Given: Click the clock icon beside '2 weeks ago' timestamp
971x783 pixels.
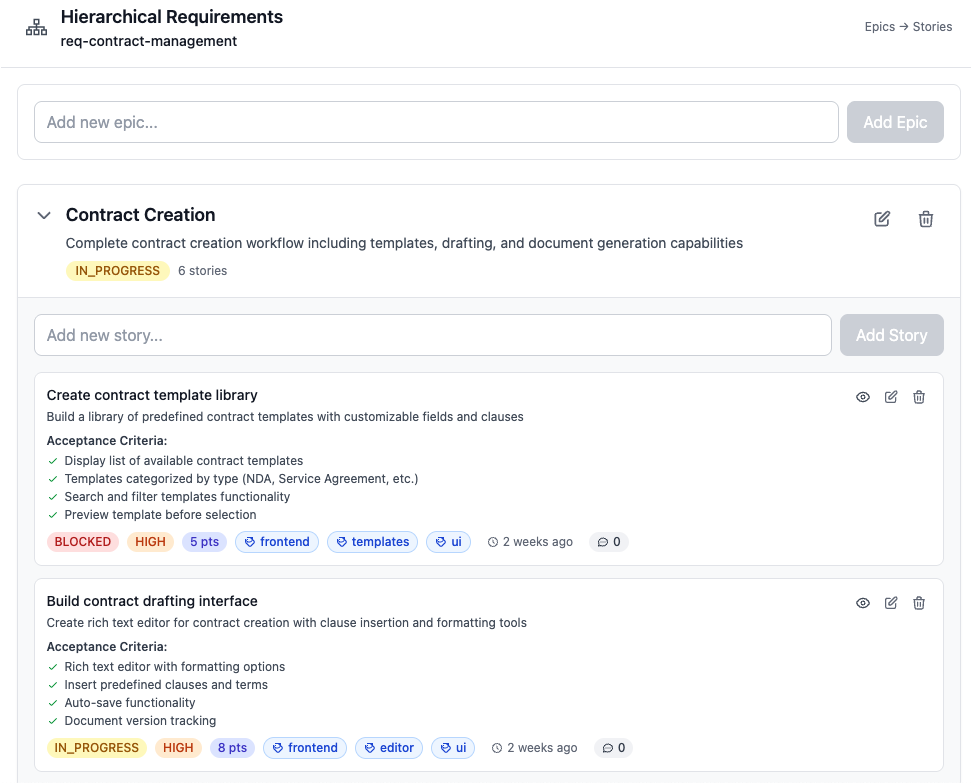Looking at the screenshot, I should (493, 541).
